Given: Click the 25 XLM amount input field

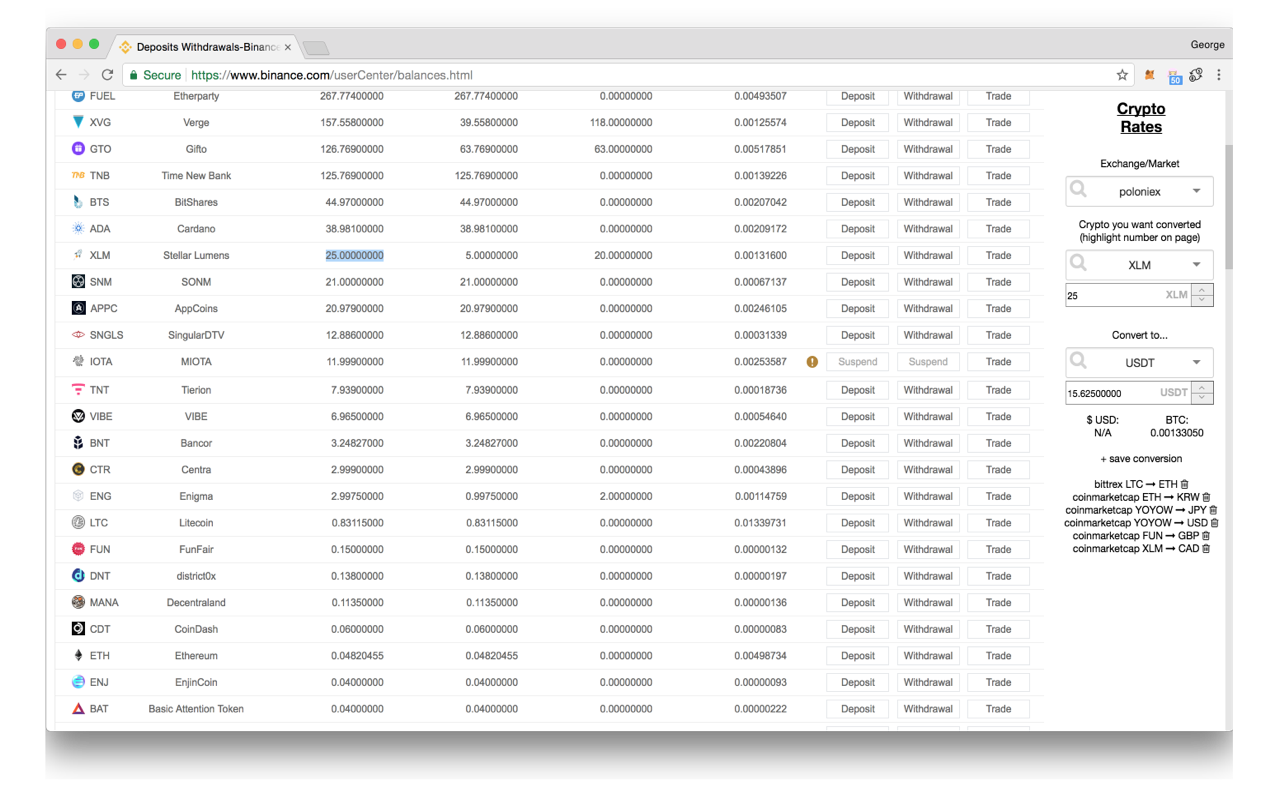Looking at the screenshot, I should (x=1129, y=295).
